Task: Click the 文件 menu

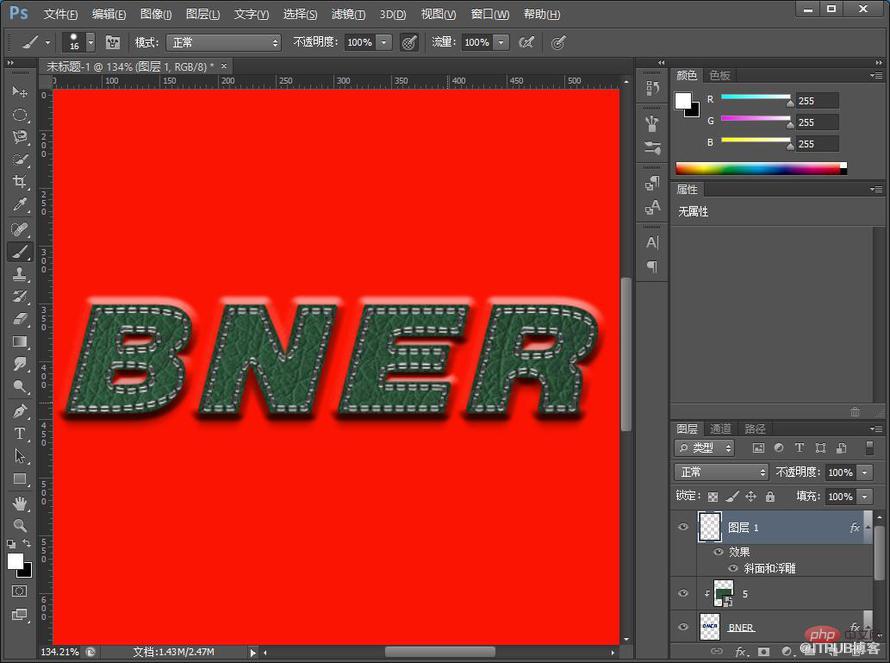Action: (x=61, y=14)
